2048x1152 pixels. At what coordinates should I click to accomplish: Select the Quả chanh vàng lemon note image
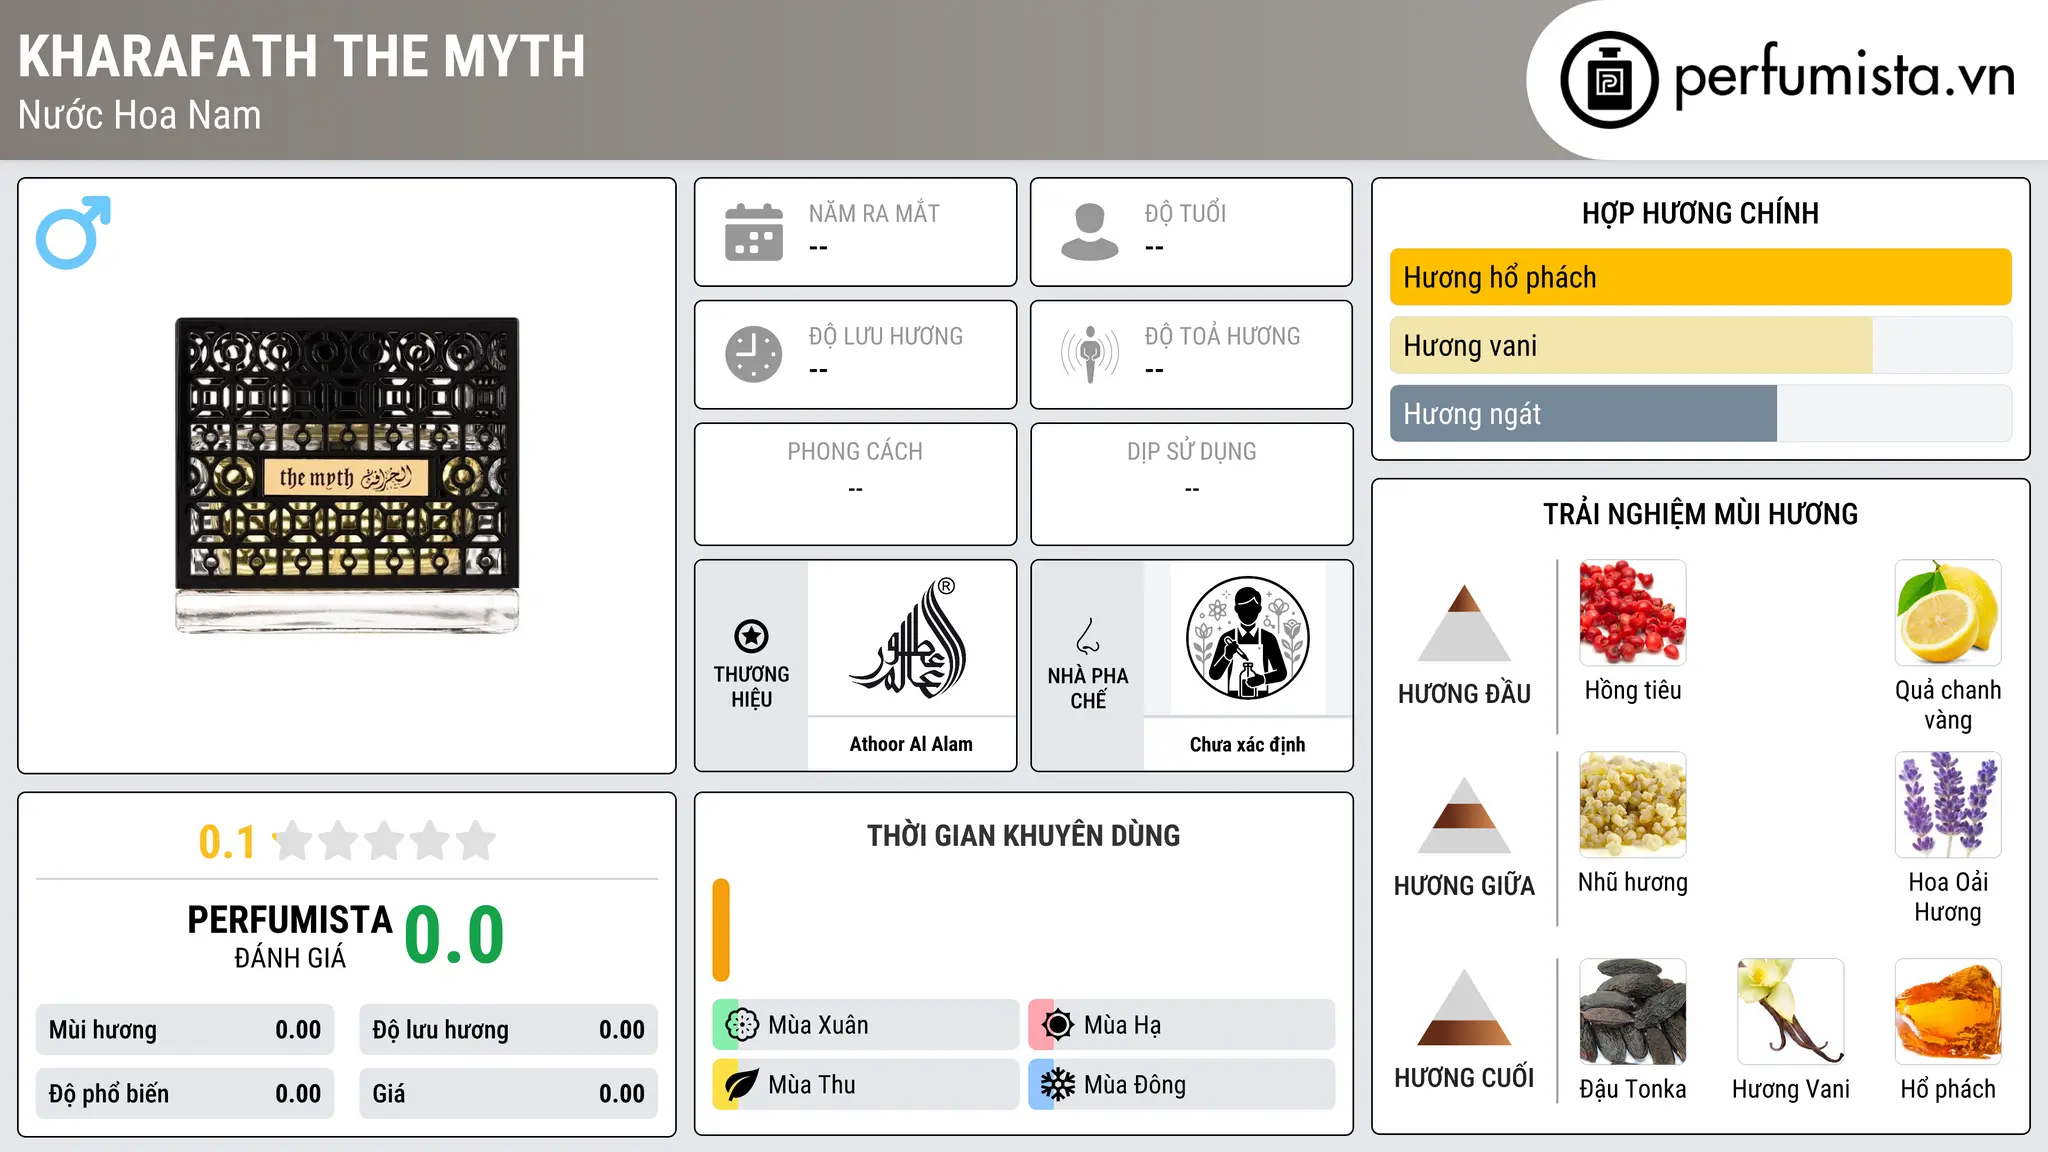(x=1948, y=613)
